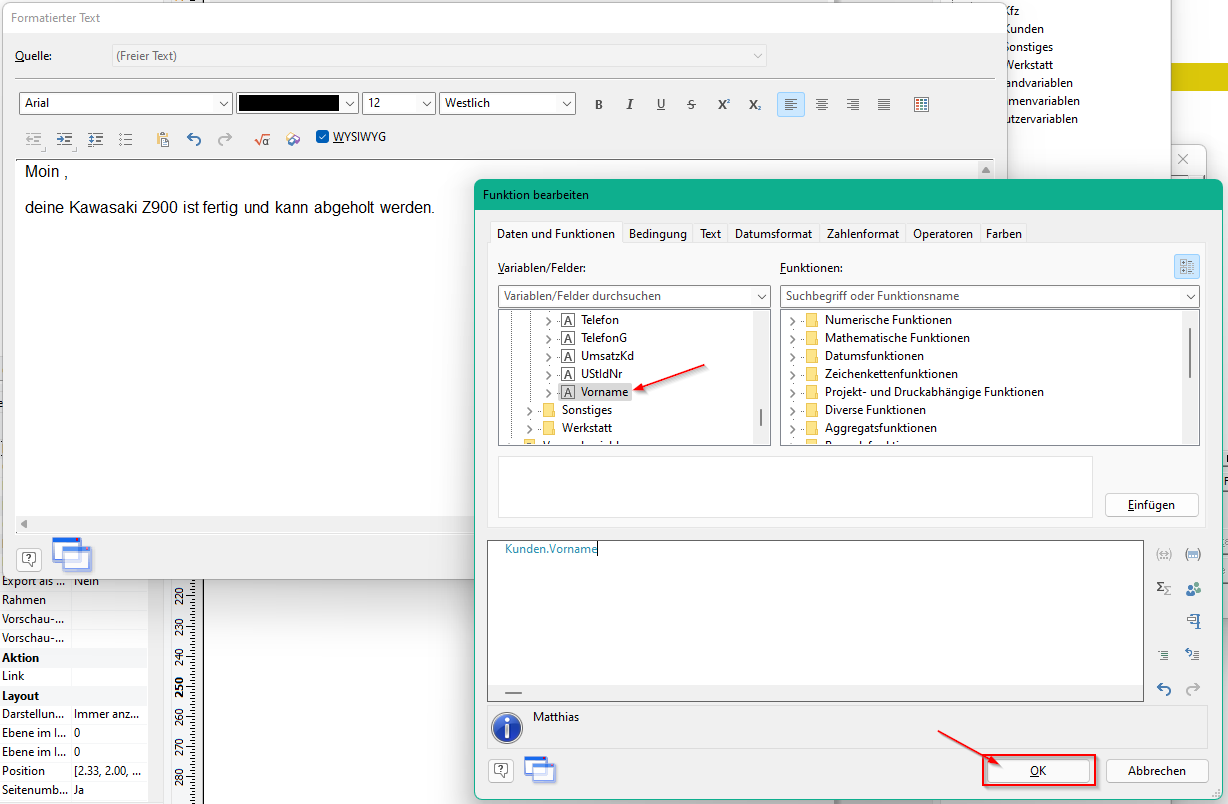The height and width of the screenshot is (804, 1228).
Task: Expand the Werkstatt folder in variables
Action: click(529, 428)
